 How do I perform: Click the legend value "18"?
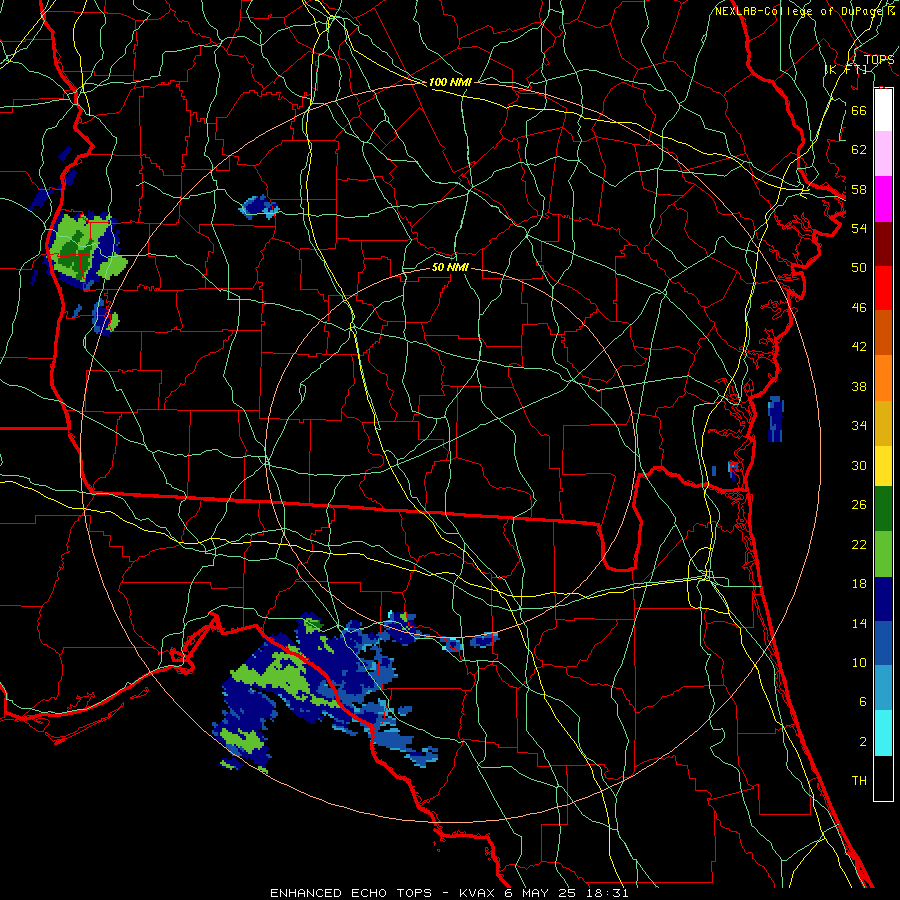tap(859, 583)
